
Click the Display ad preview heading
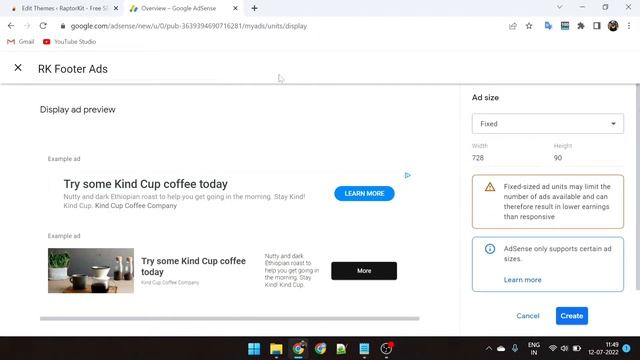coord(78,110)
